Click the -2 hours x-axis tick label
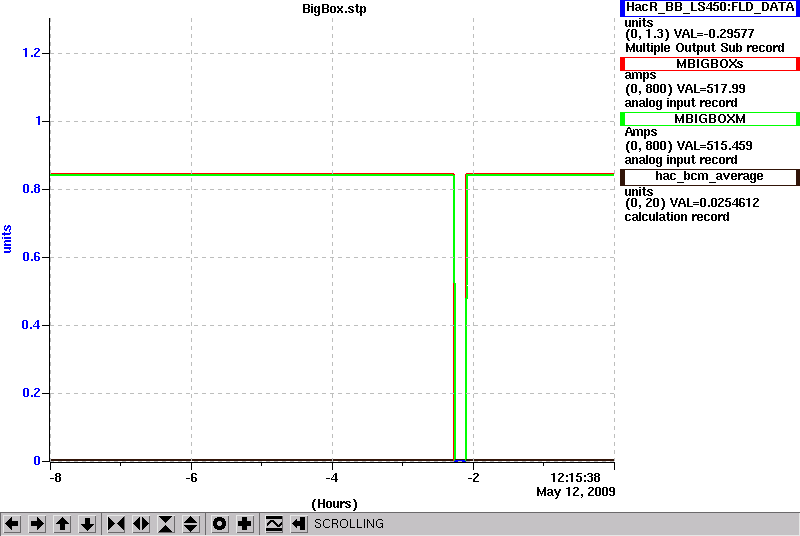 [x=473, y=478]
